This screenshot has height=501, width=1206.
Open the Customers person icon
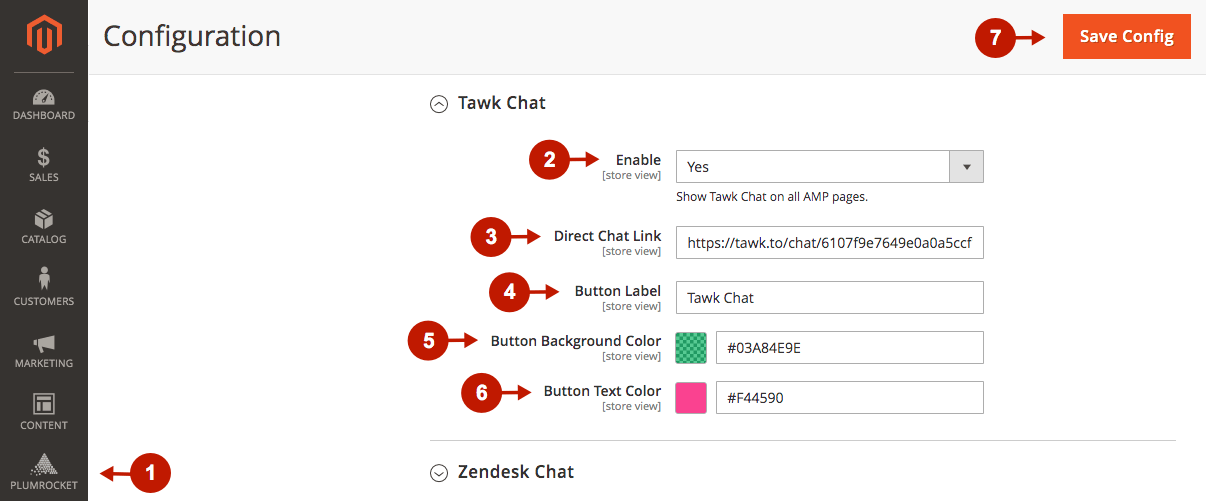pyautogui.click(x=43, y=281)
